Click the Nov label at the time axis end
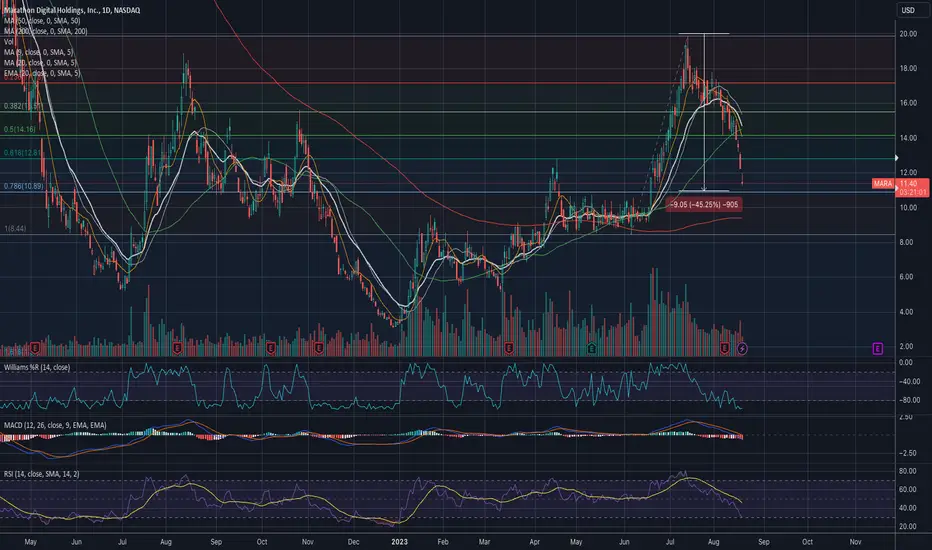 tap(855, 542)
